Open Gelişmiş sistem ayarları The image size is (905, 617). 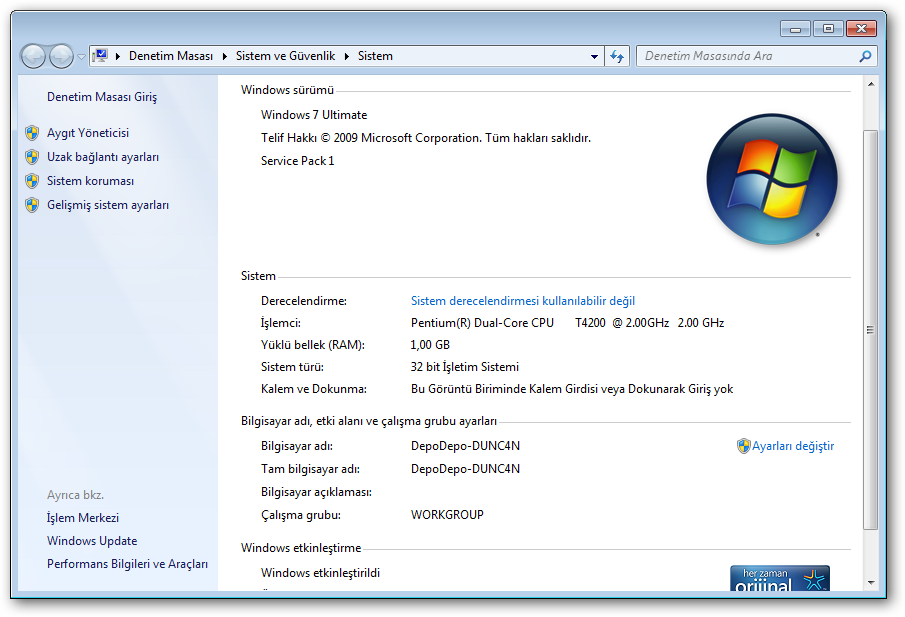108,205
